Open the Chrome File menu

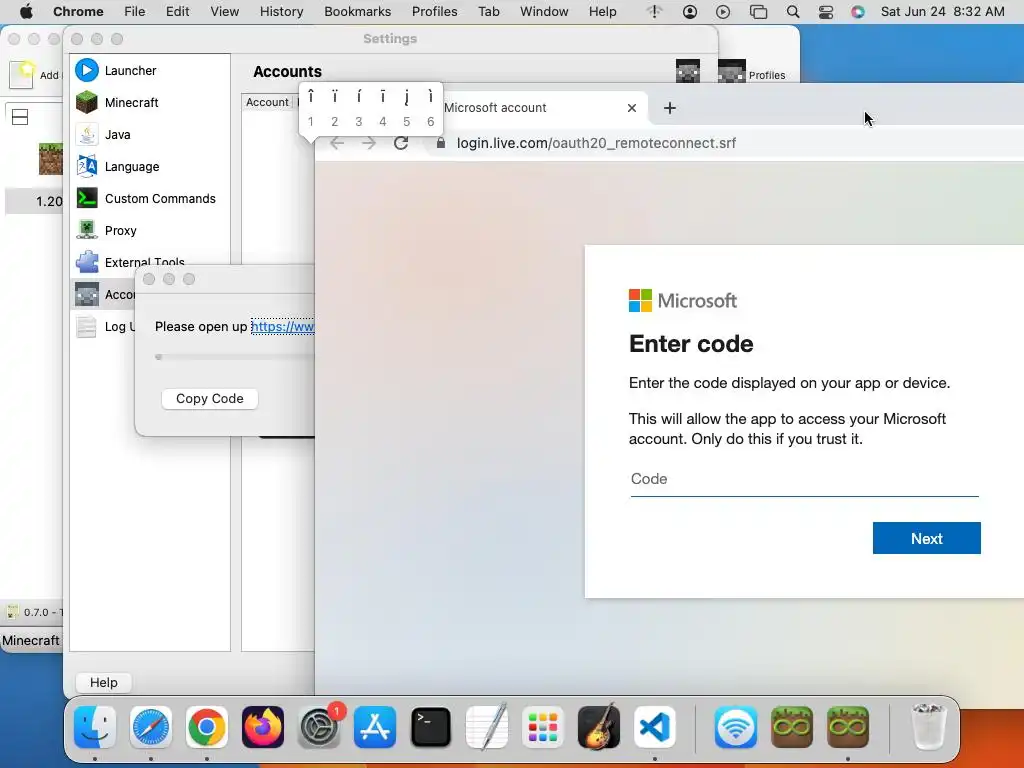point(135,12)
